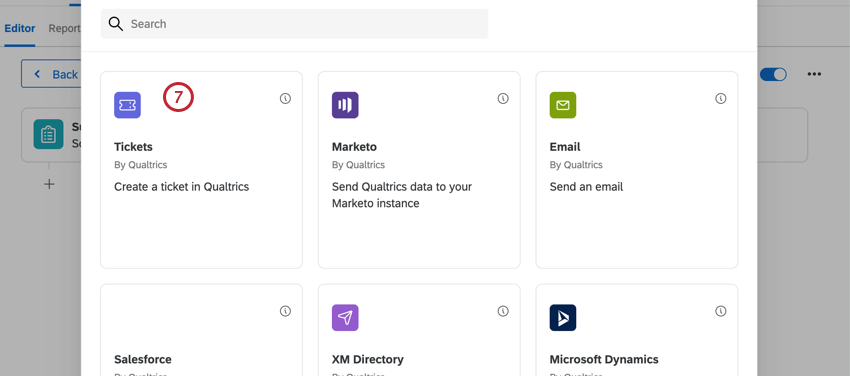Choose the Salesforce task card

(202, 330)
